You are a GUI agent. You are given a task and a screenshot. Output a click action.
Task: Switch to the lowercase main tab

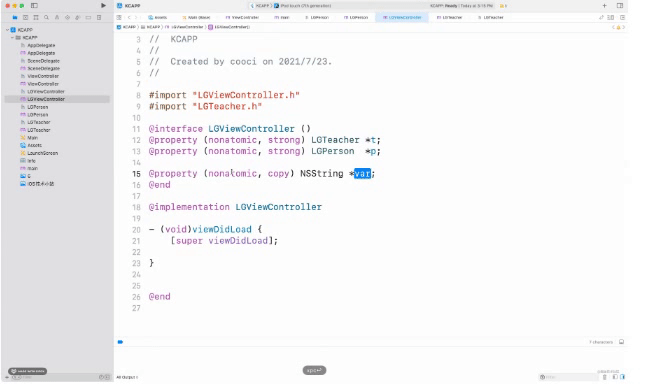282,17
